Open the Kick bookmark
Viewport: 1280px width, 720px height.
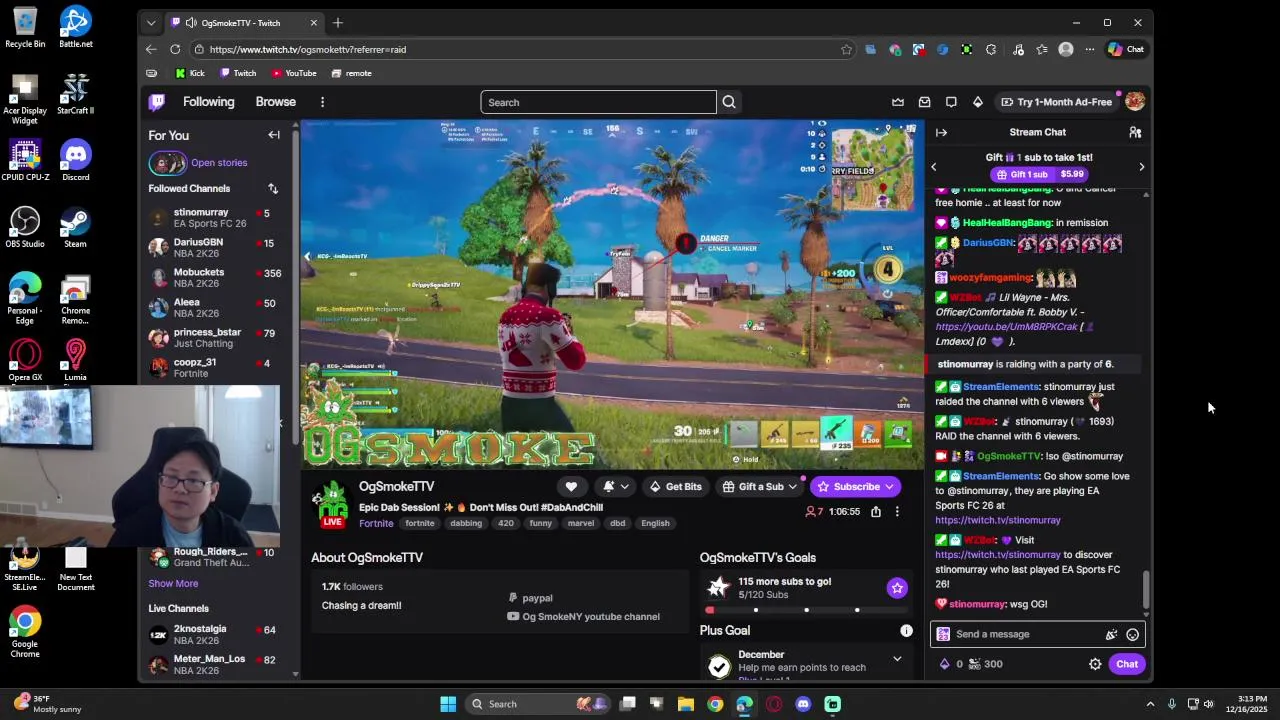tap(190, 73)
